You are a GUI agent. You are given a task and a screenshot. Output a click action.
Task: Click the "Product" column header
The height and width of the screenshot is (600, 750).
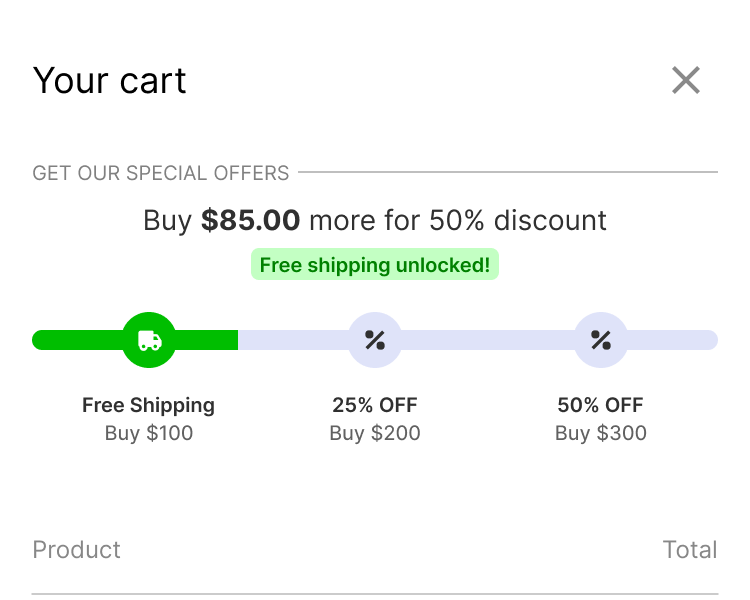pyautogui.click(x=77, y=549)
